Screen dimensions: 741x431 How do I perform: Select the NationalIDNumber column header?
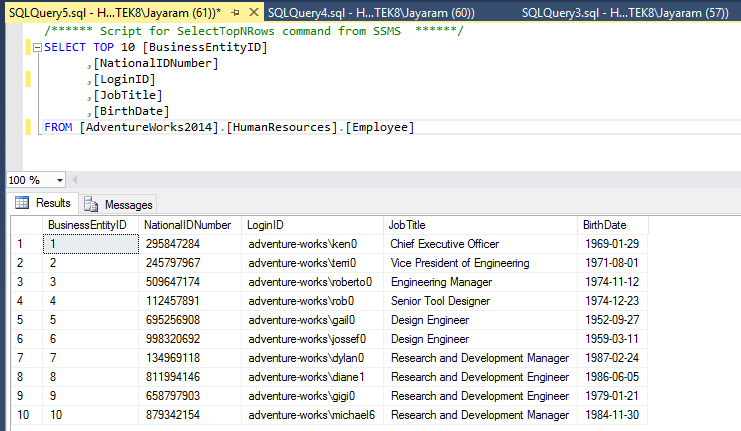tap(190, 225)
